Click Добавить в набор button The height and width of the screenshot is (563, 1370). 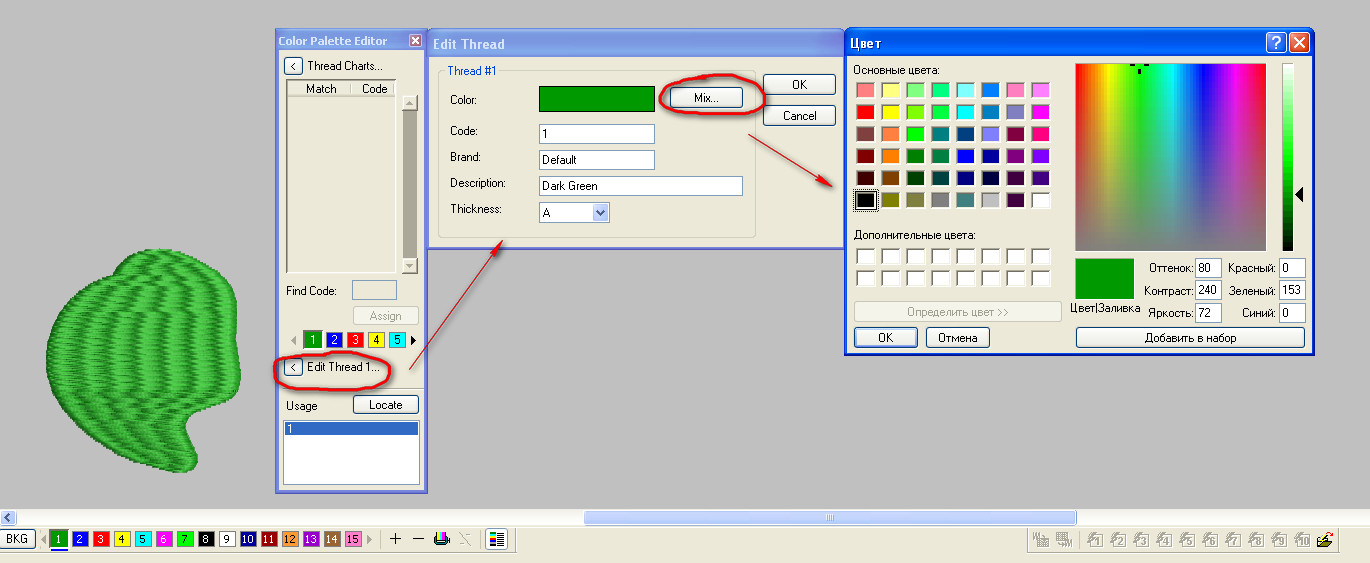(1190, 338)
